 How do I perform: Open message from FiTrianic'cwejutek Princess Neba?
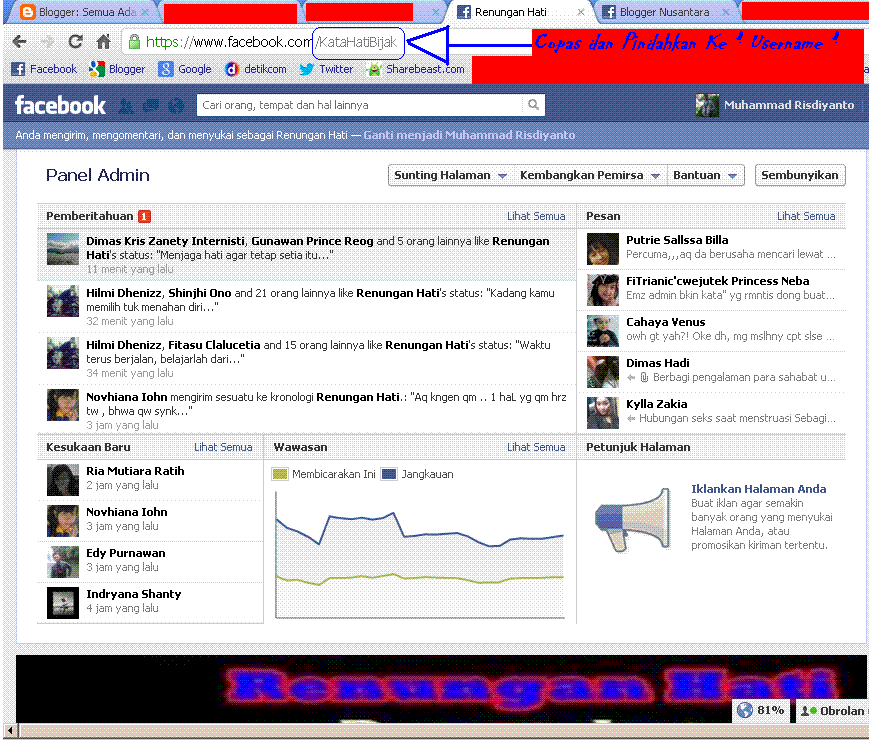pos(711,289)
